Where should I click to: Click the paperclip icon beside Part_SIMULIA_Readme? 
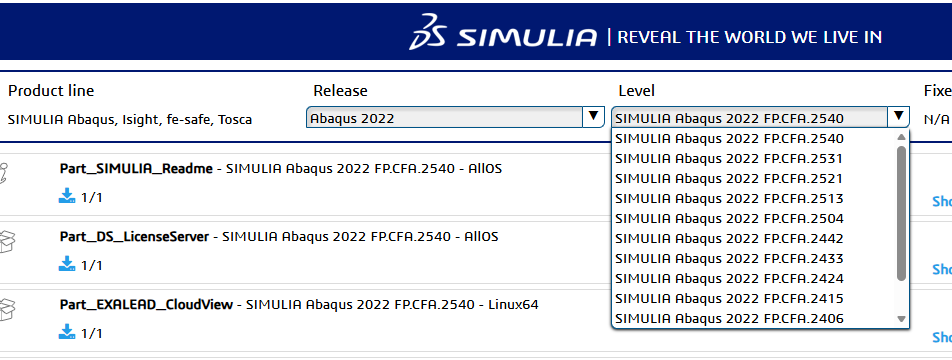[5, 173]
